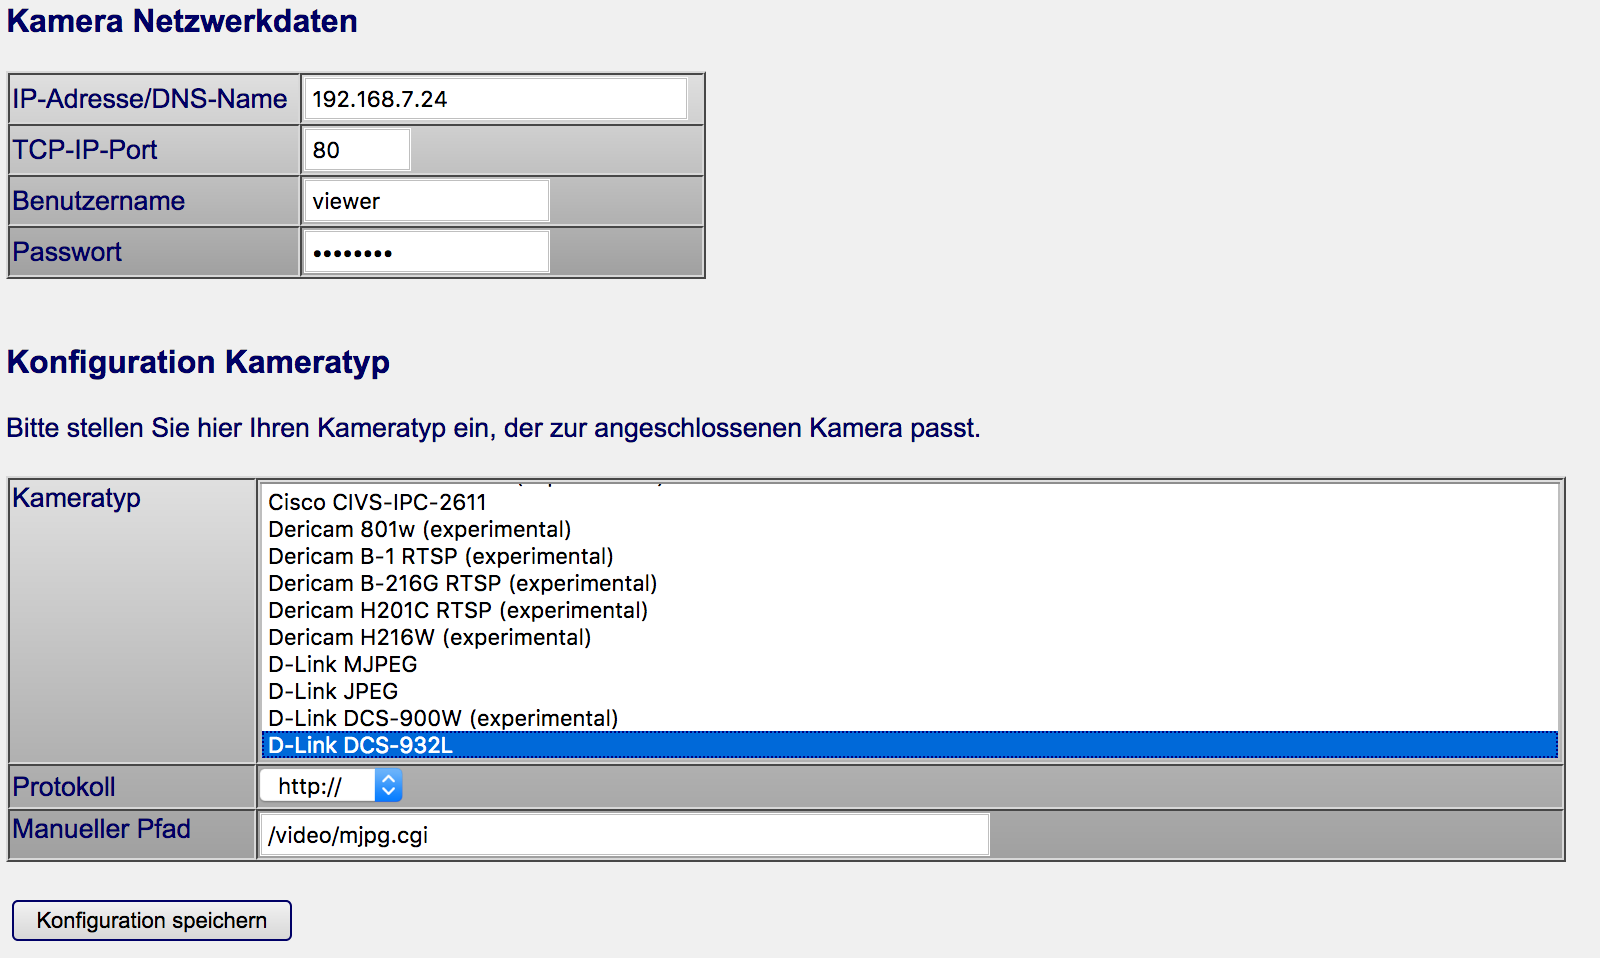Click the IP-Adresse/DNS-Name label
Screen dimensions: 1600x958
coord(150,99)
